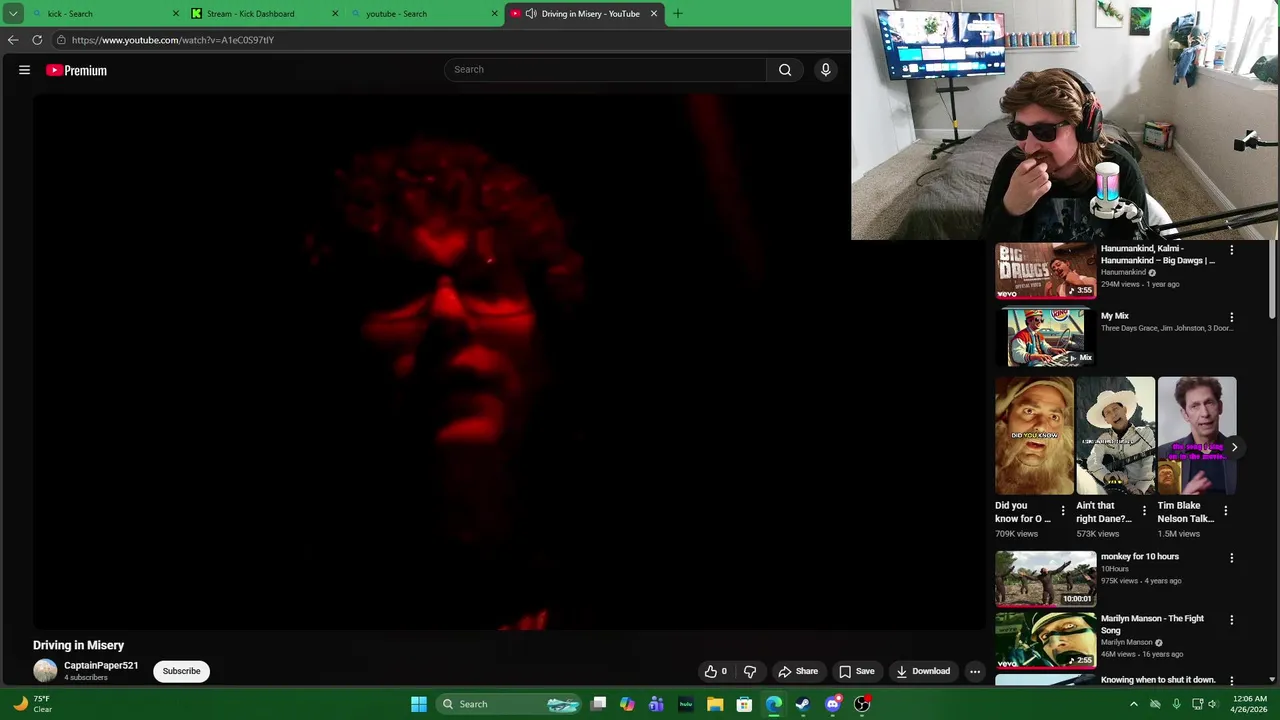
Task: Open 'Knowing when to shut it down.' video
Action: [x=1158, y=680]
